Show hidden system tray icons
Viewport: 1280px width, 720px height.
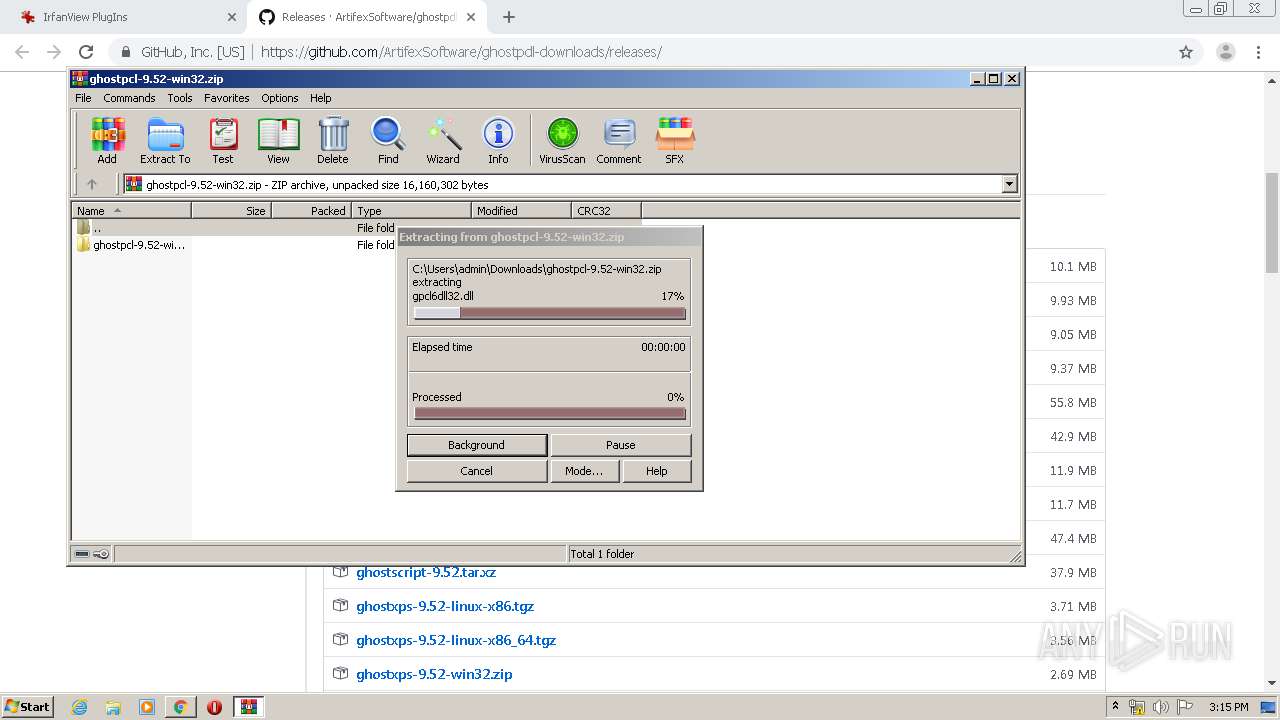pyautogui.click(x=1116, y=707)
